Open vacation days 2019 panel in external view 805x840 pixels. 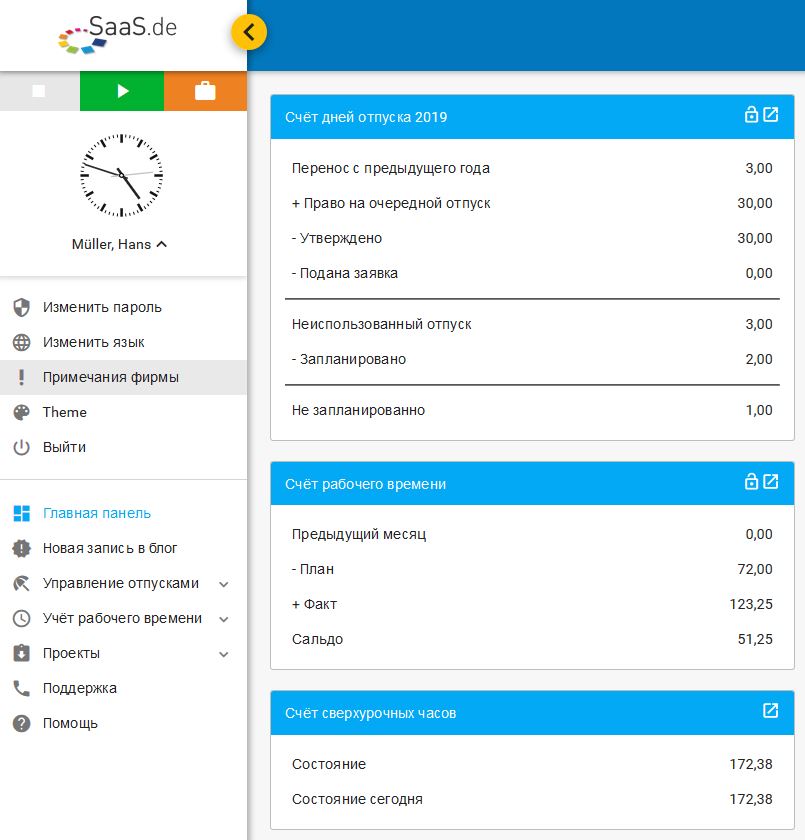point(771,115)
